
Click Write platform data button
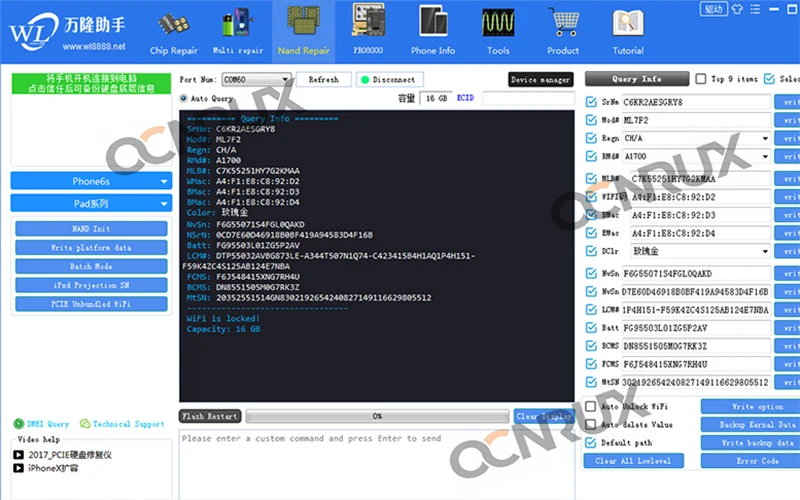[91, 247]
